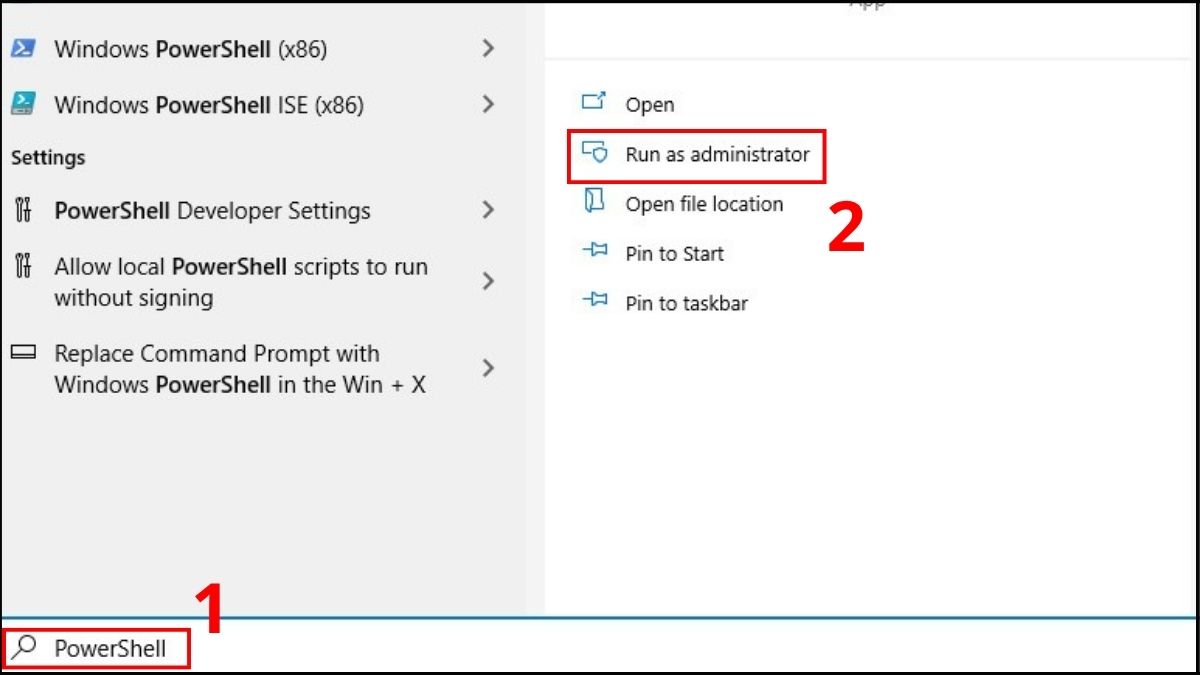Click the PowerShell Developer Settings gear icon

(21, 210)
